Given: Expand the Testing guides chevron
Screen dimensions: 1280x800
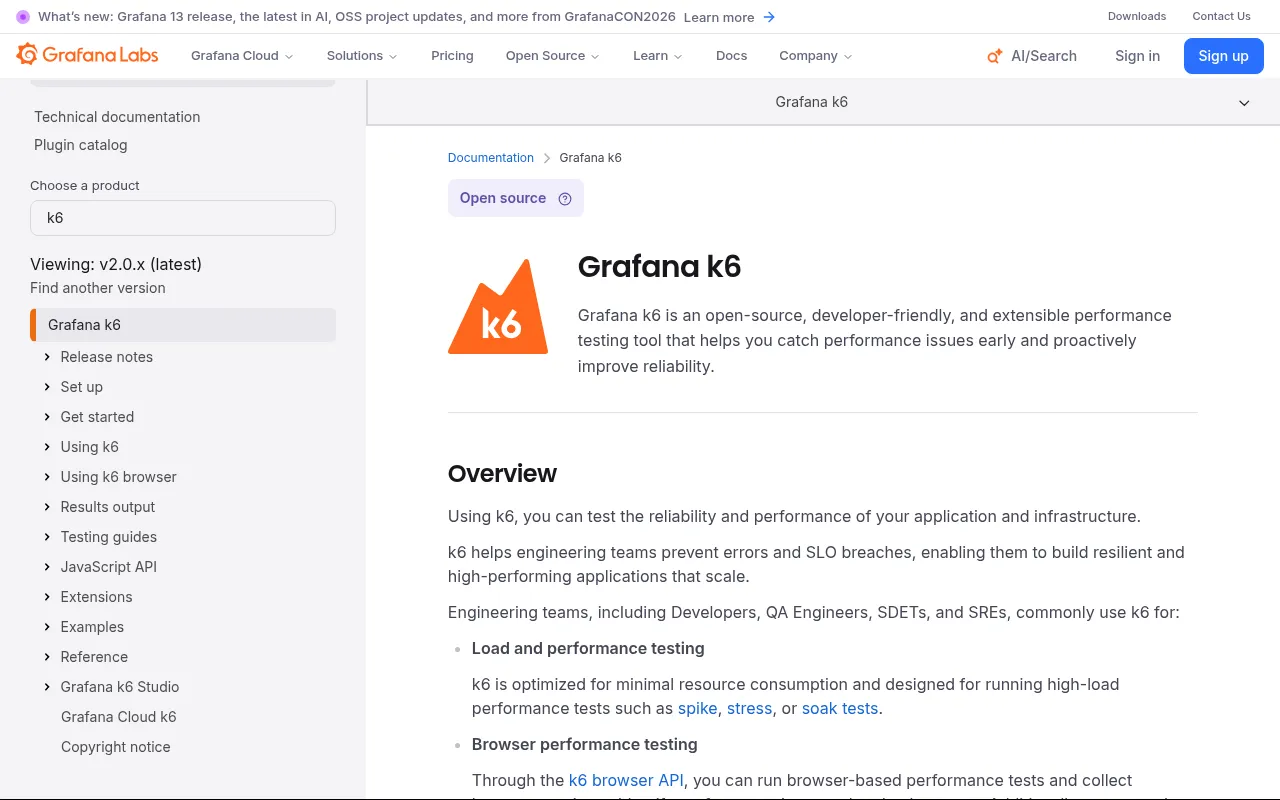Looking at the screenshot, I should pyautogui.click(x=47, y=537).
